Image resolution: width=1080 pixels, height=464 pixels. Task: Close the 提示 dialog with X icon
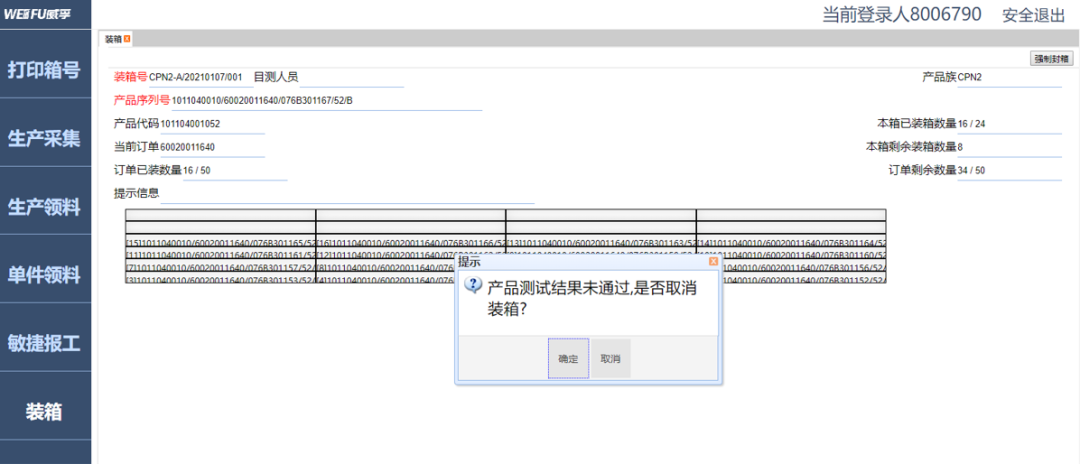tap(713, 262)
